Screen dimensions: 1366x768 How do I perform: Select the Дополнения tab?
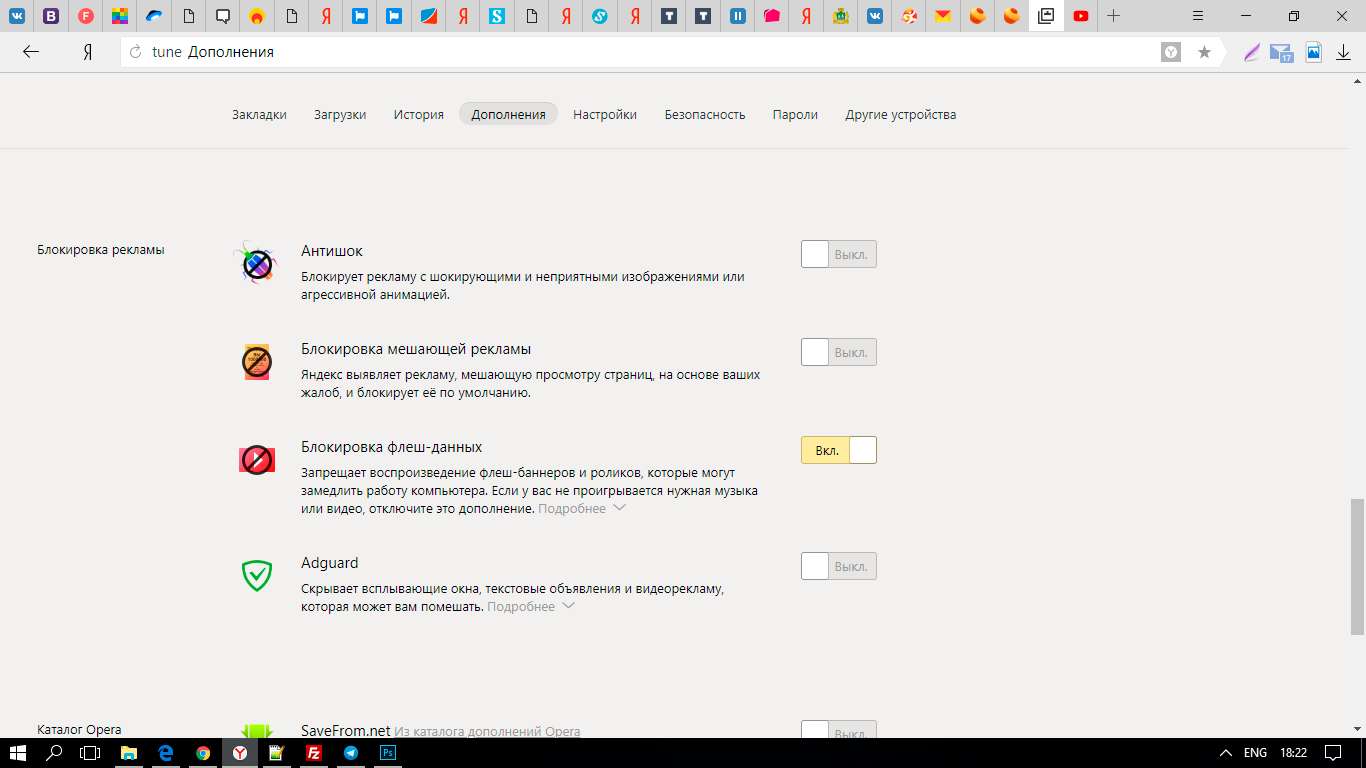coord(508,114)
